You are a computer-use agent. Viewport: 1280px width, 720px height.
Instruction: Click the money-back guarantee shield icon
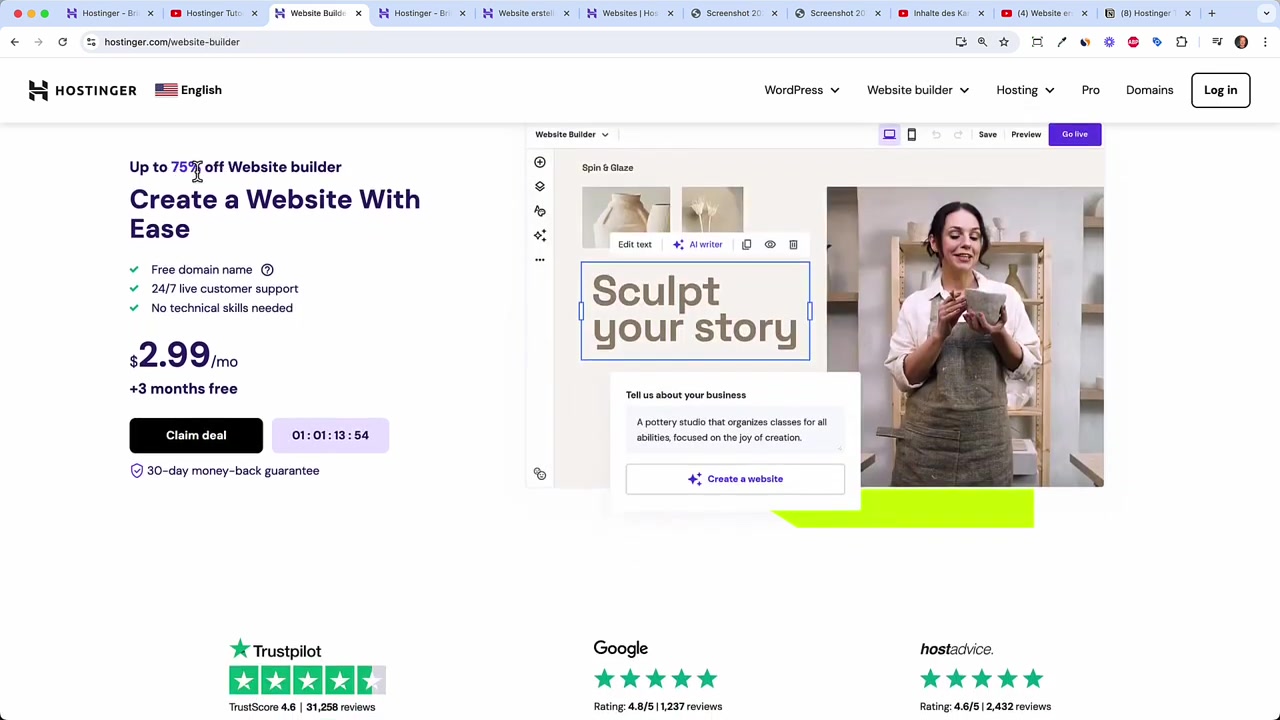pos(137,471)
